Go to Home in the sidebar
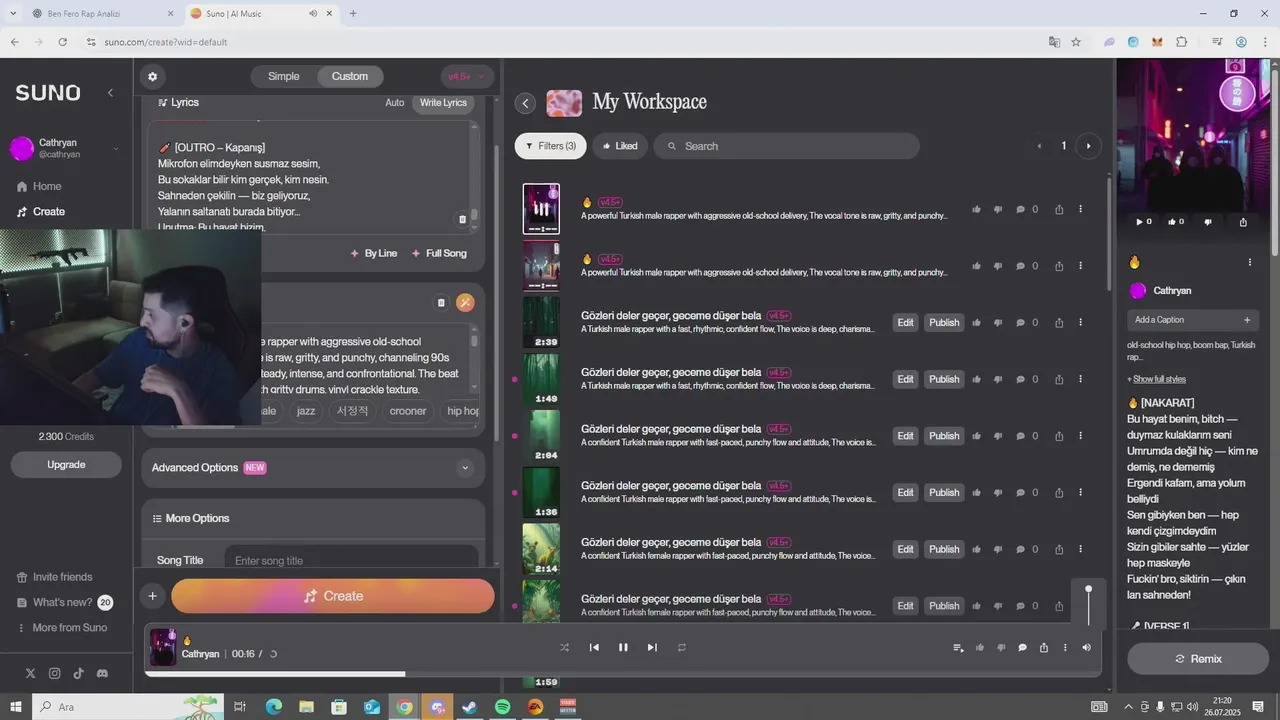 [x=39, y=186]
